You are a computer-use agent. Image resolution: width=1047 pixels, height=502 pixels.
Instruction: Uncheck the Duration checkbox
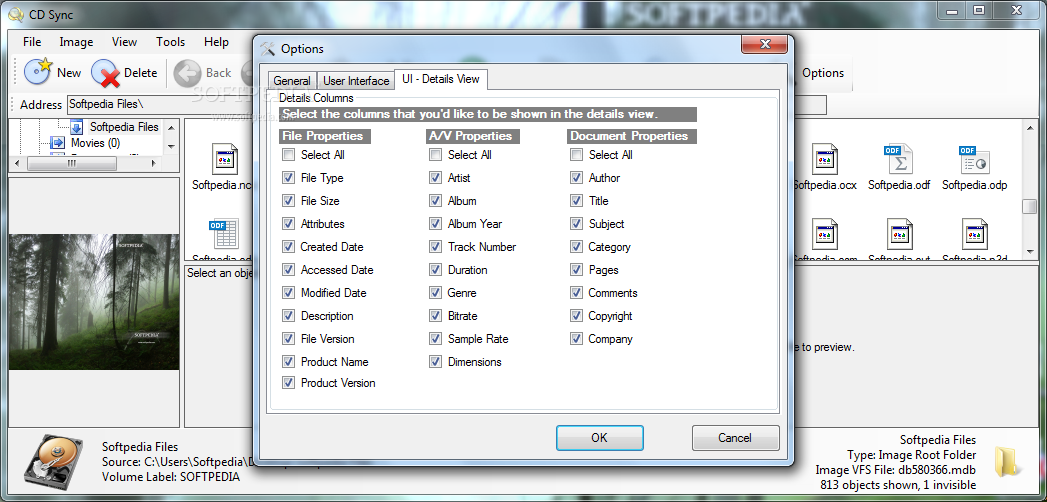435,270
